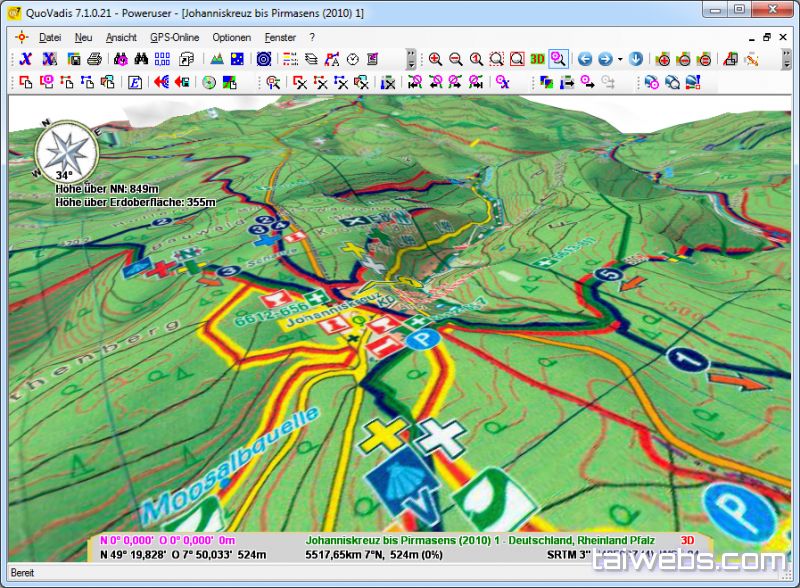Toggle the zoom 1:1 magnifier icon

tap(476, 59)
